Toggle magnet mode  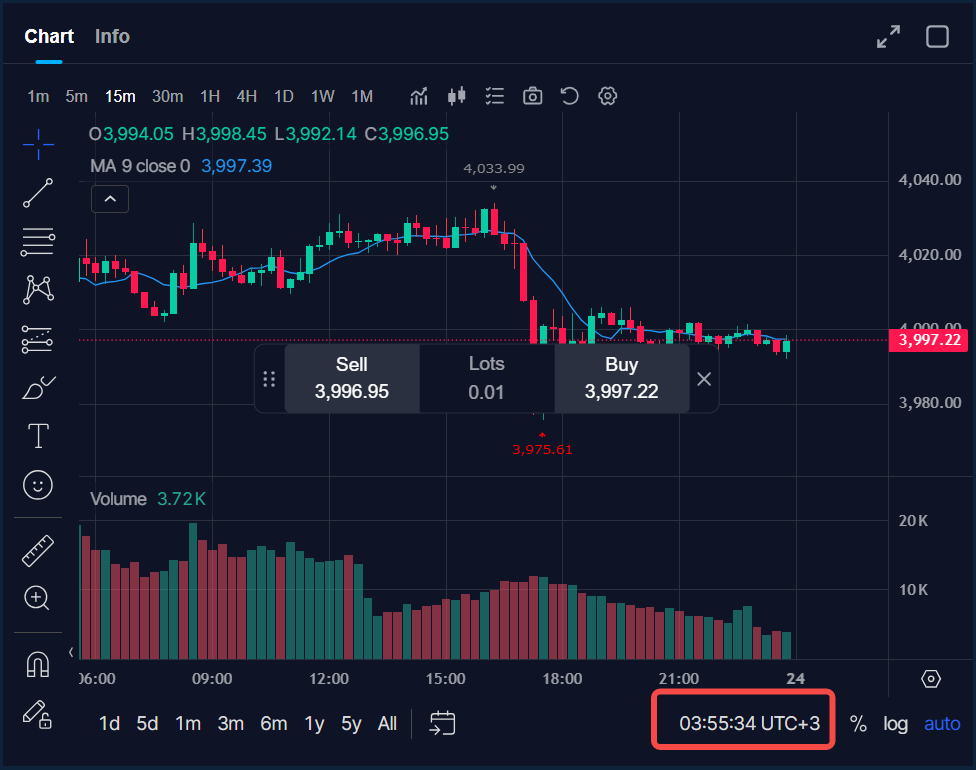(x=38, y=664)
